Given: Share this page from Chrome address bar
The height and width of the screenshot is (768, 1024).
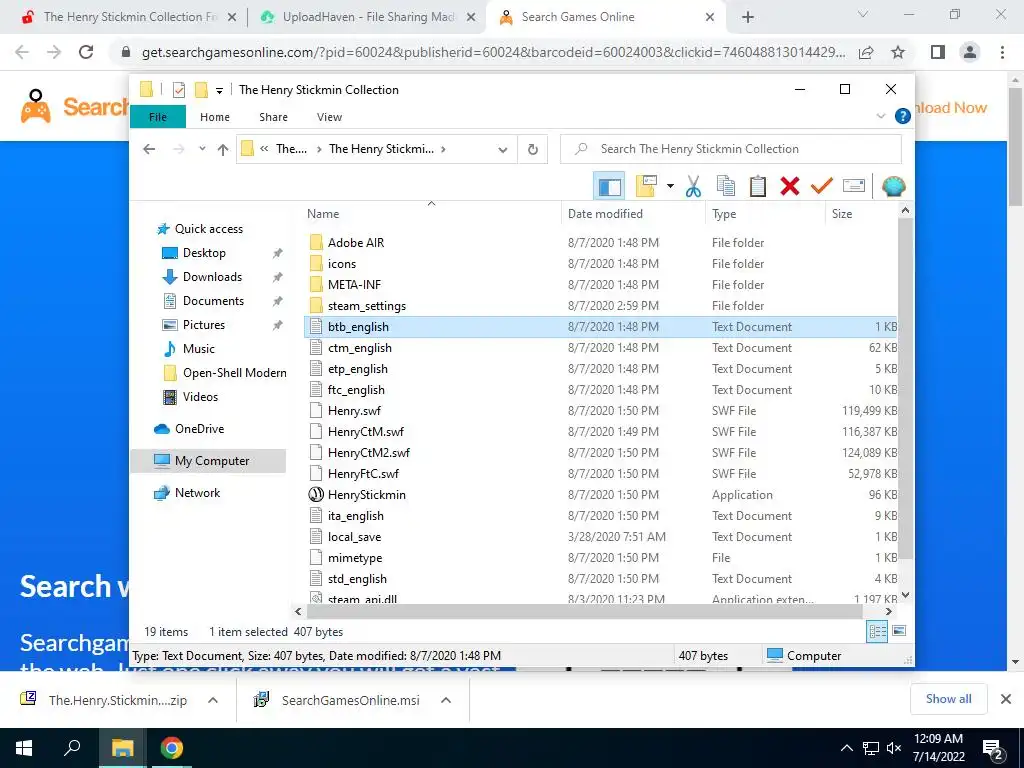Looking at the screenshot, I should [866, 52].
